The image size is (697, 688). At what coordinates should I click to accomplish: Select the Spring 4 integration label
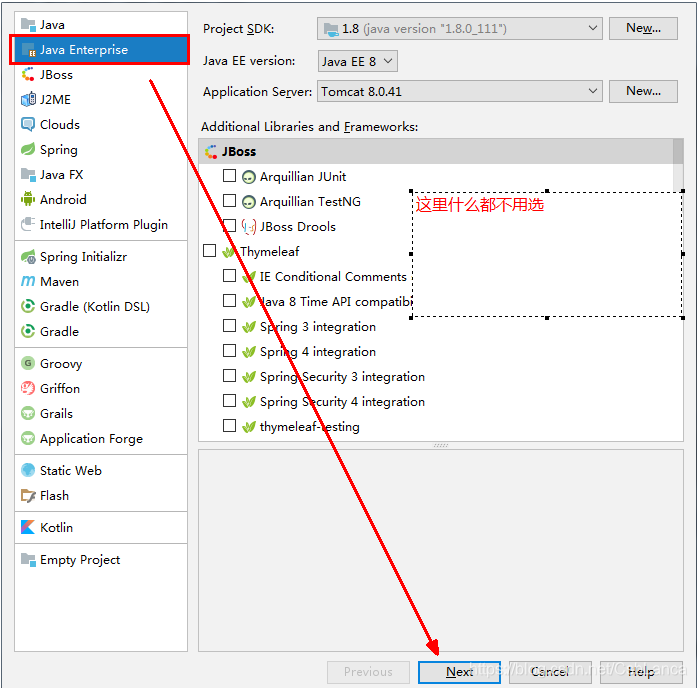coord(318,352)
